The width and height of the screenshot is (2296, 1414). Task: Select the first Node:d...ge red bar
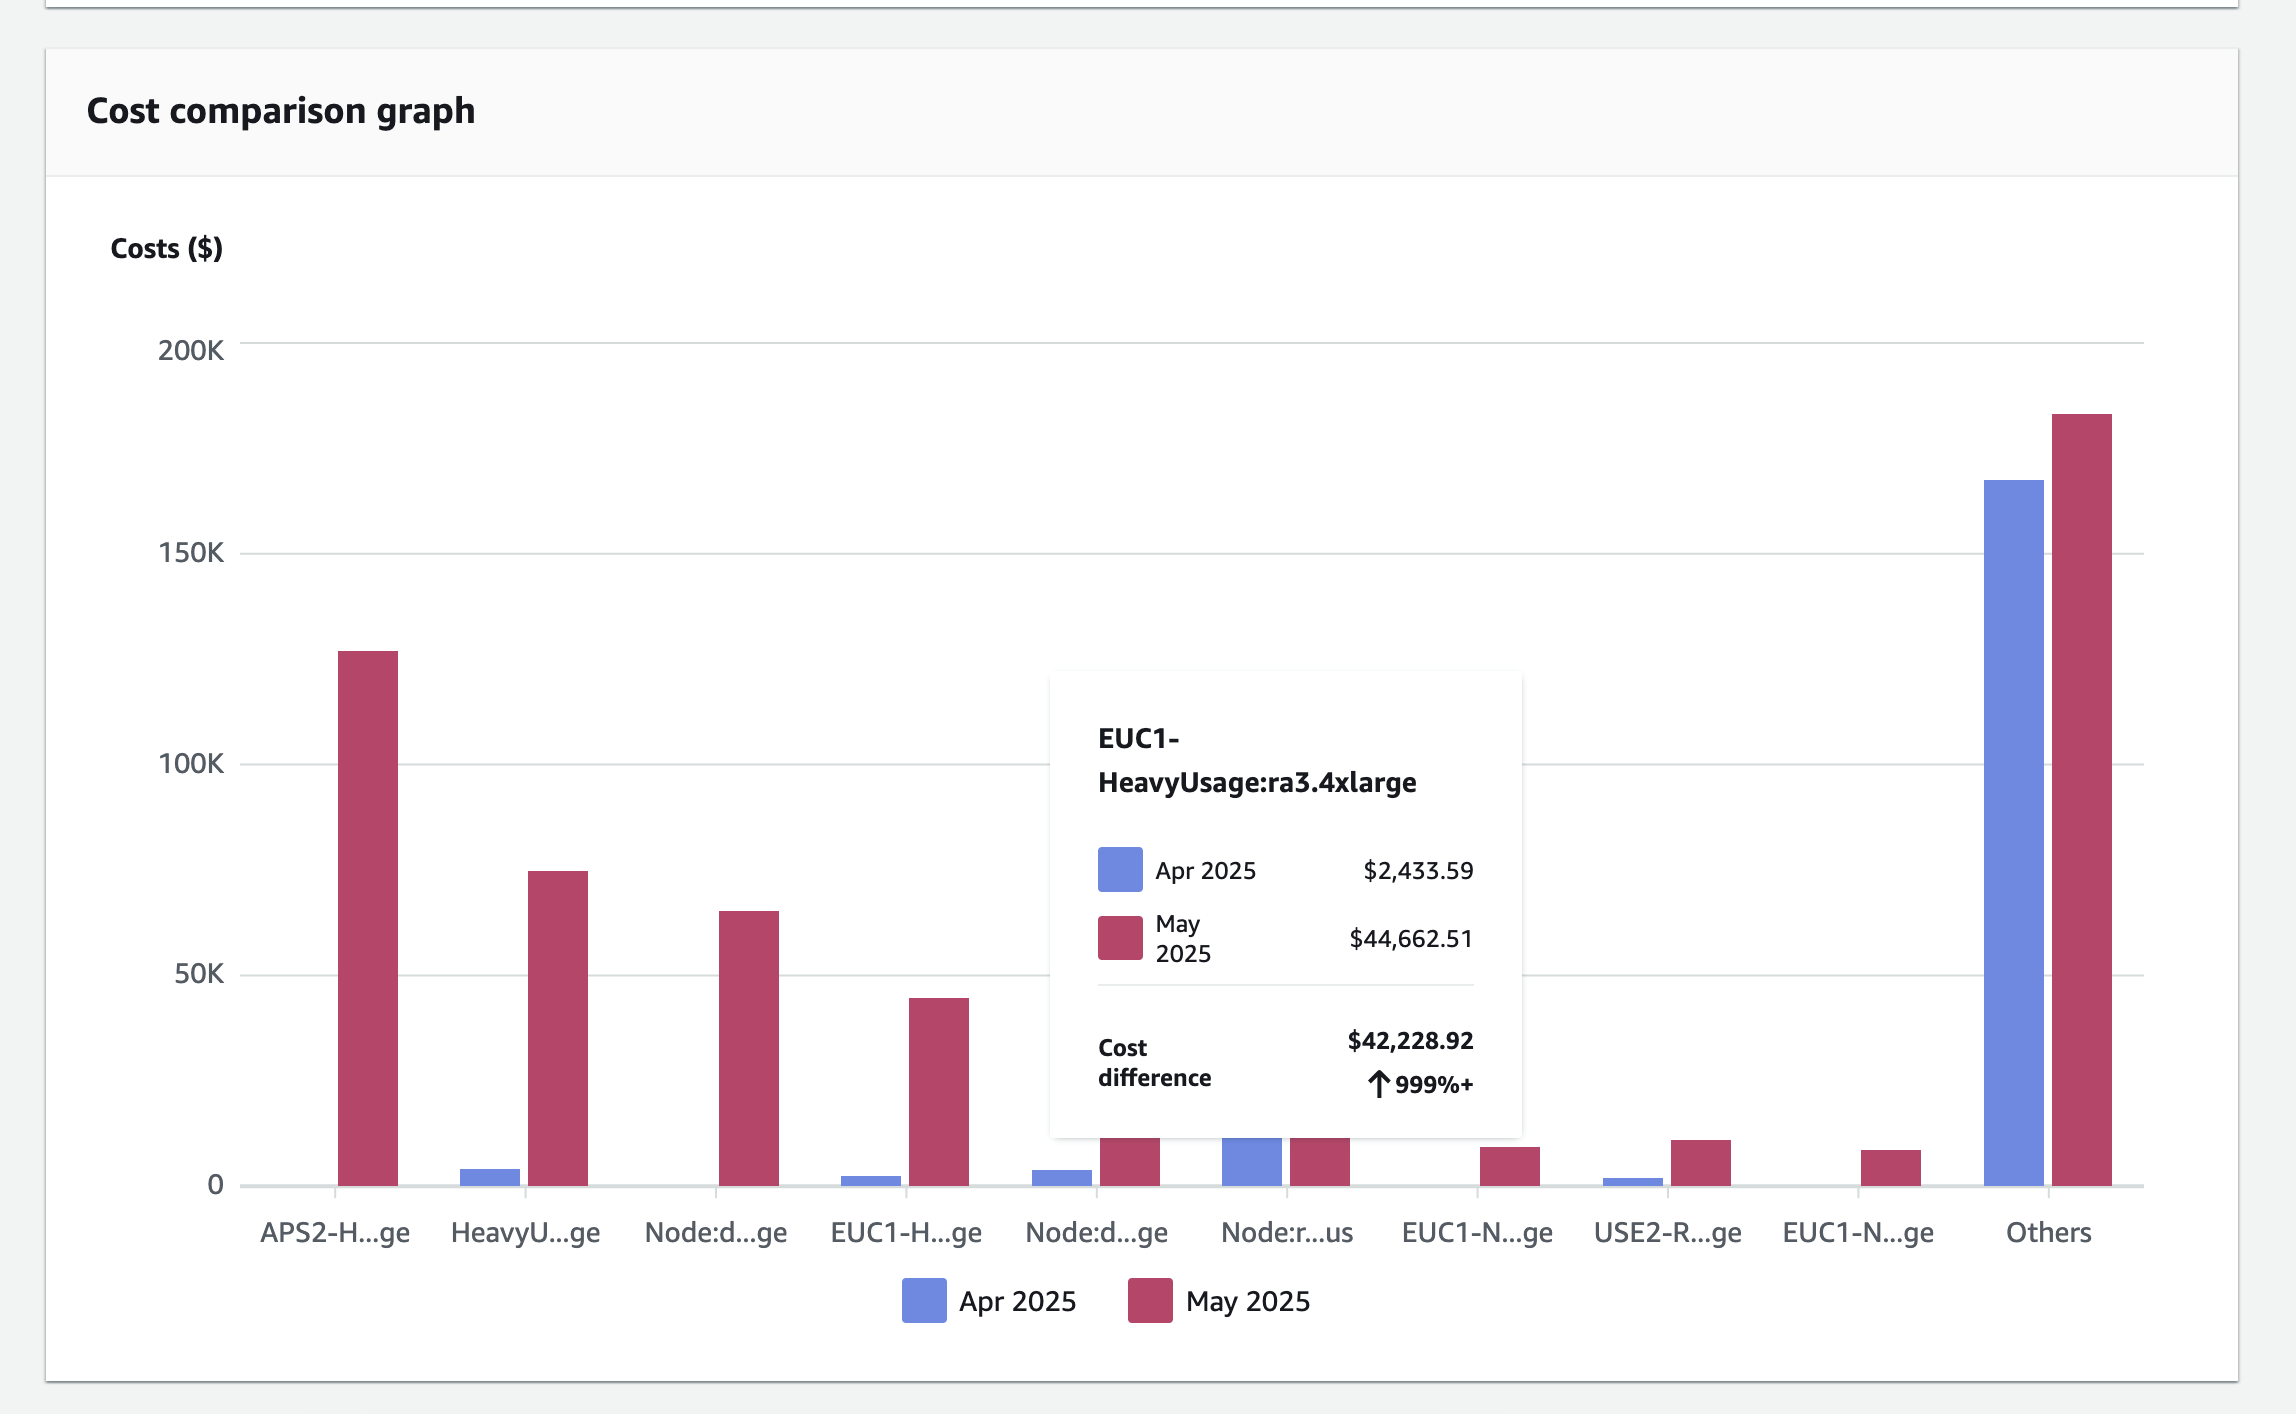pyautogui.click(x=748, y=1047)
